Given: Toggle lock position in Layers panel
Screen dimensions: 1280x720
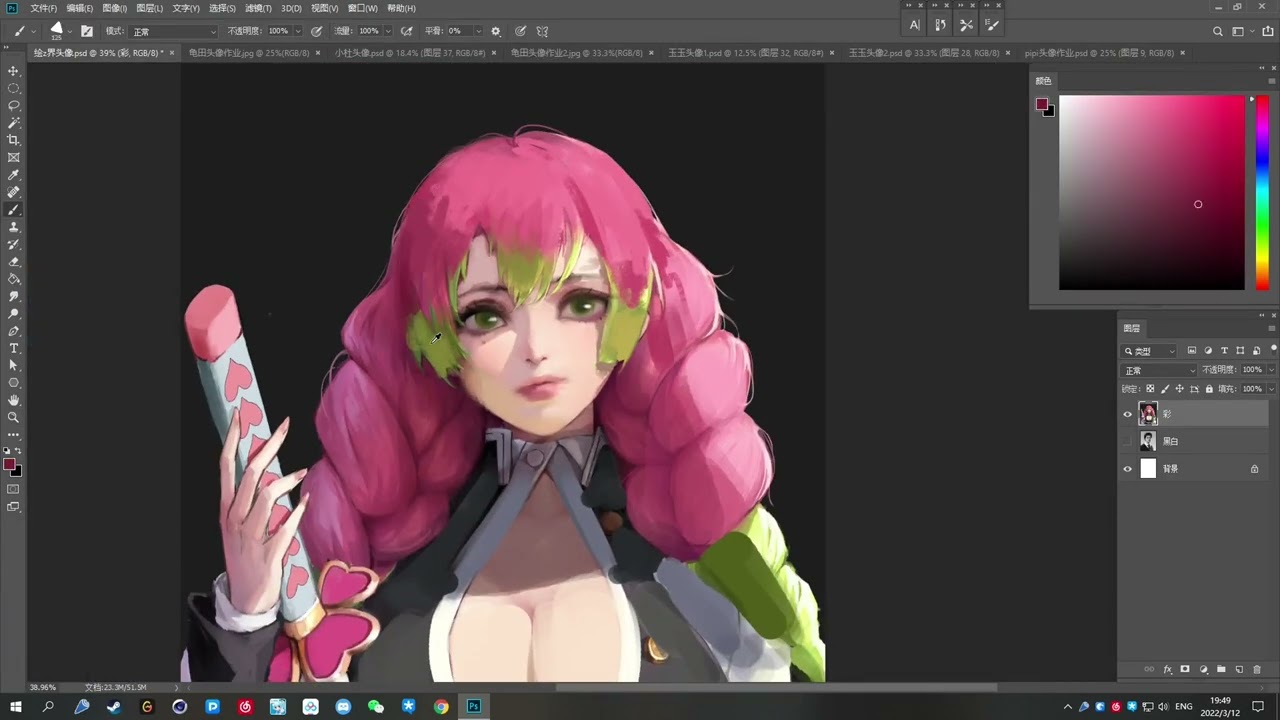Looking at the screenshot, I should [x=1180, y=388].
